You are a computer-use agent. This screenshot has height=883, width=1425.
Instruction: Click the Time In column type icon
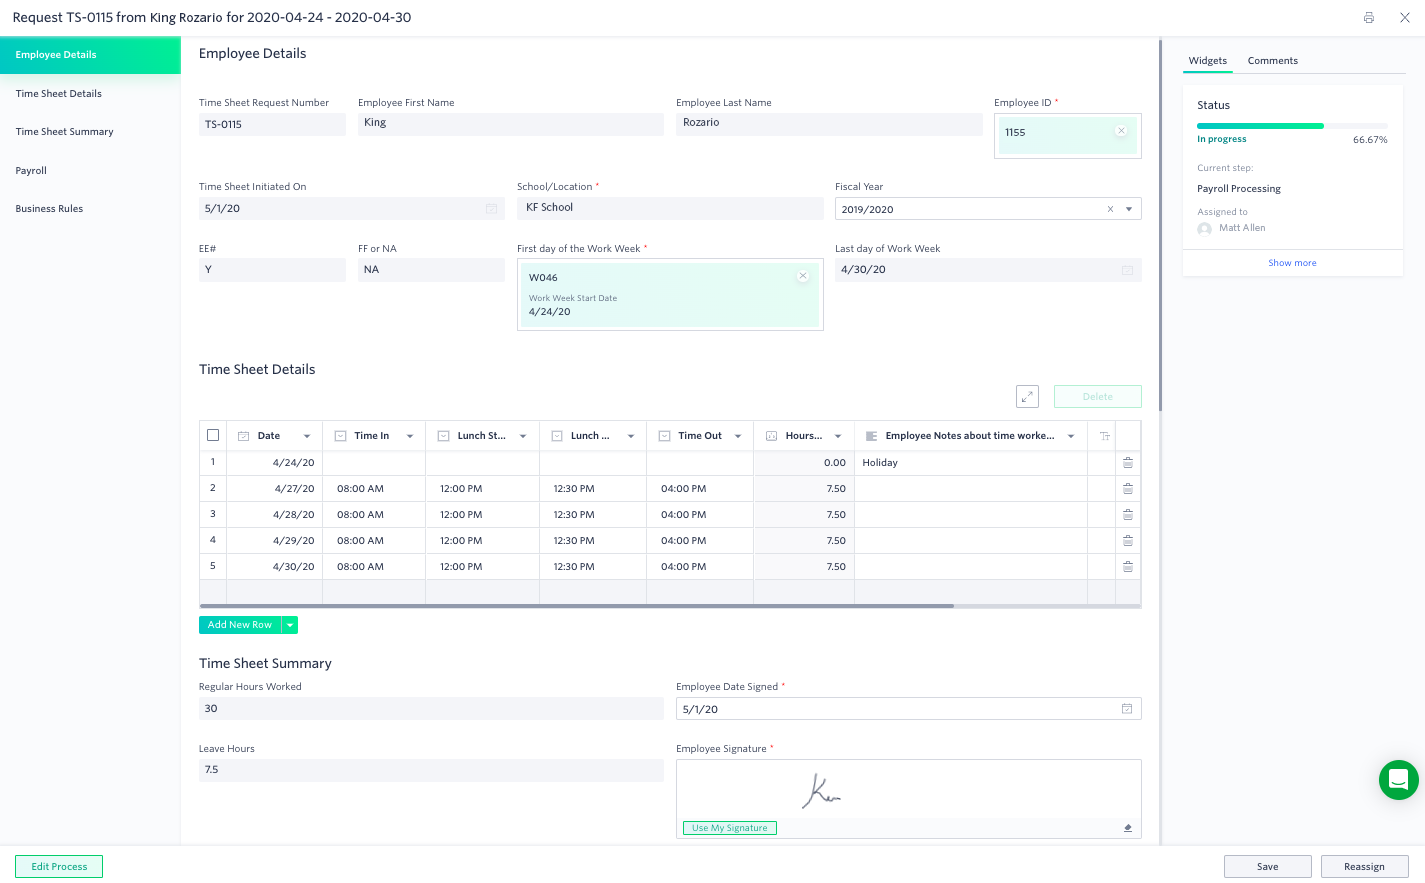[340, 436]
